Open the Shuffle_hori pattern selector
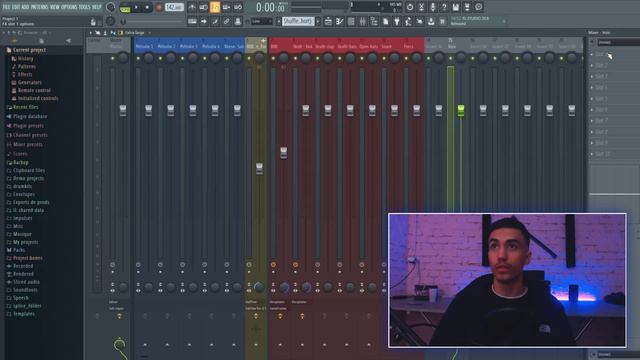Image resolution: width=640 pixels, height=360 pixels. [x=298, y=21]
